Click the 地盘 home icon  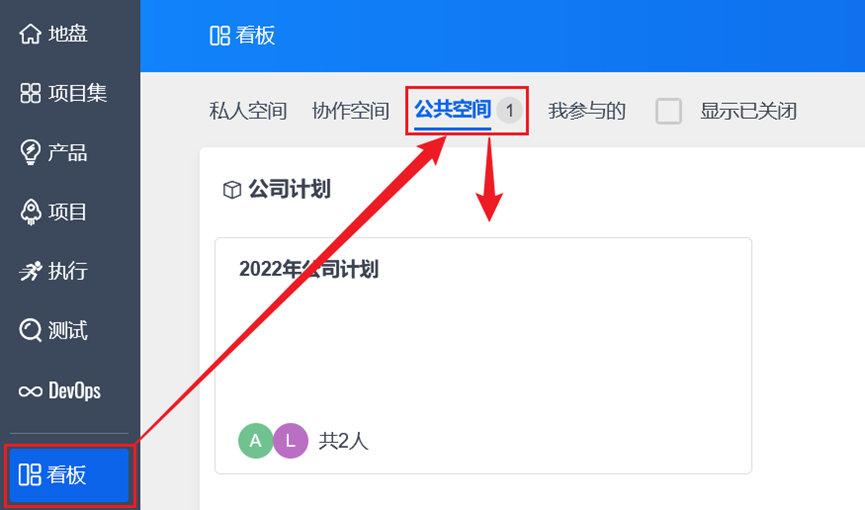(x=30, y=34)
